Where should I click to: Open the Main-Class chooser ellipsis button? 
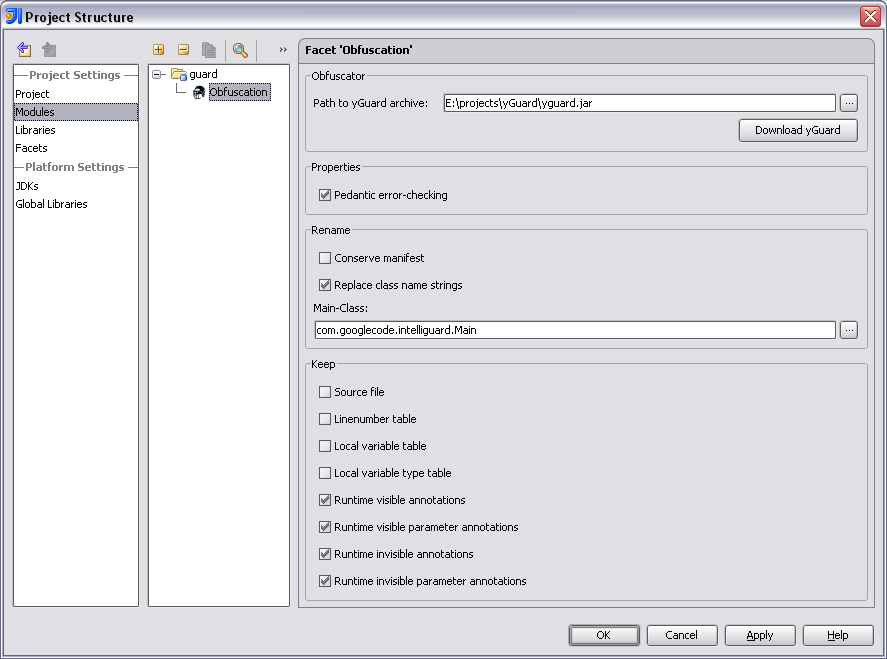848,330
